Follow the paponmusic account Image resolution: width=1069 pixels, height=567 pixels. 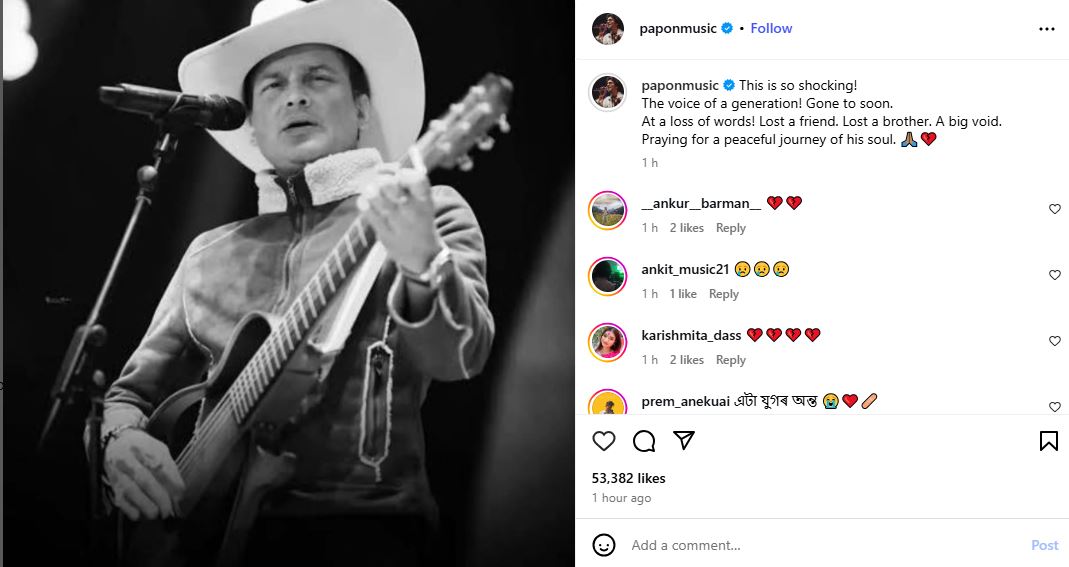(x=771, y=29)
